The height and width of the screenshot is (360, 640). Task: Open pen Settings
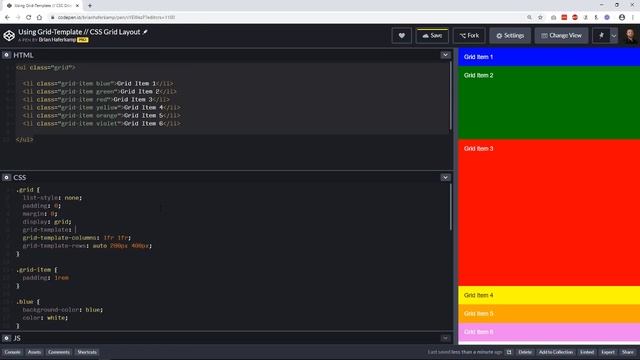click(x=510, y=36)
